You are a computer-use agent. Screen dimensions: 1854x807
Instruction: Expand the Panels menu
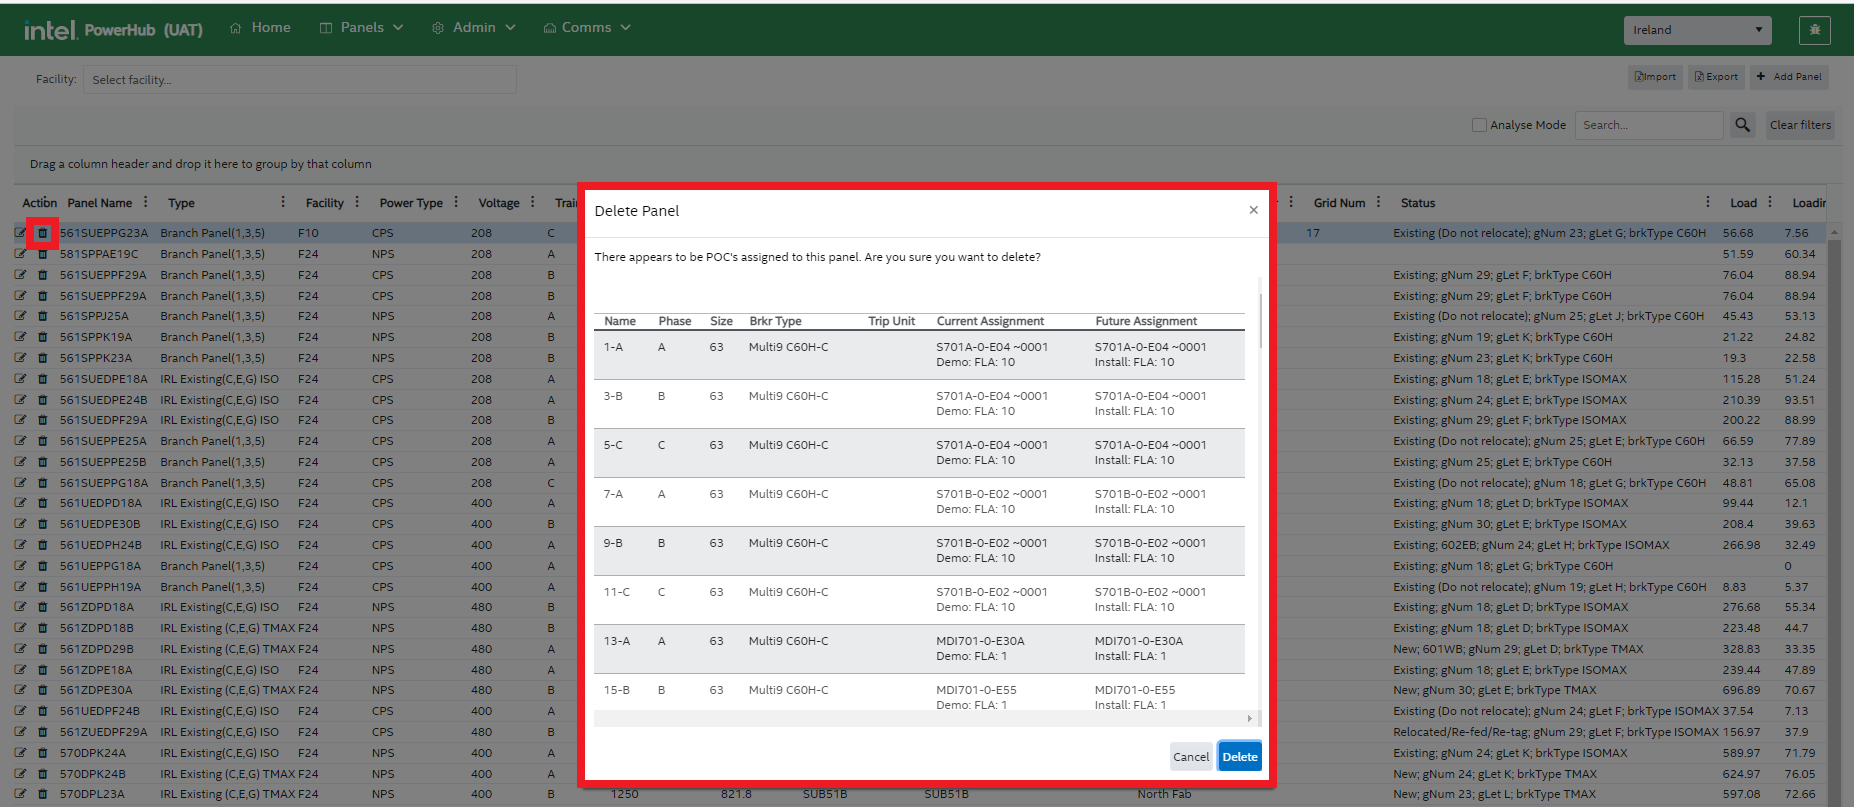361,28
